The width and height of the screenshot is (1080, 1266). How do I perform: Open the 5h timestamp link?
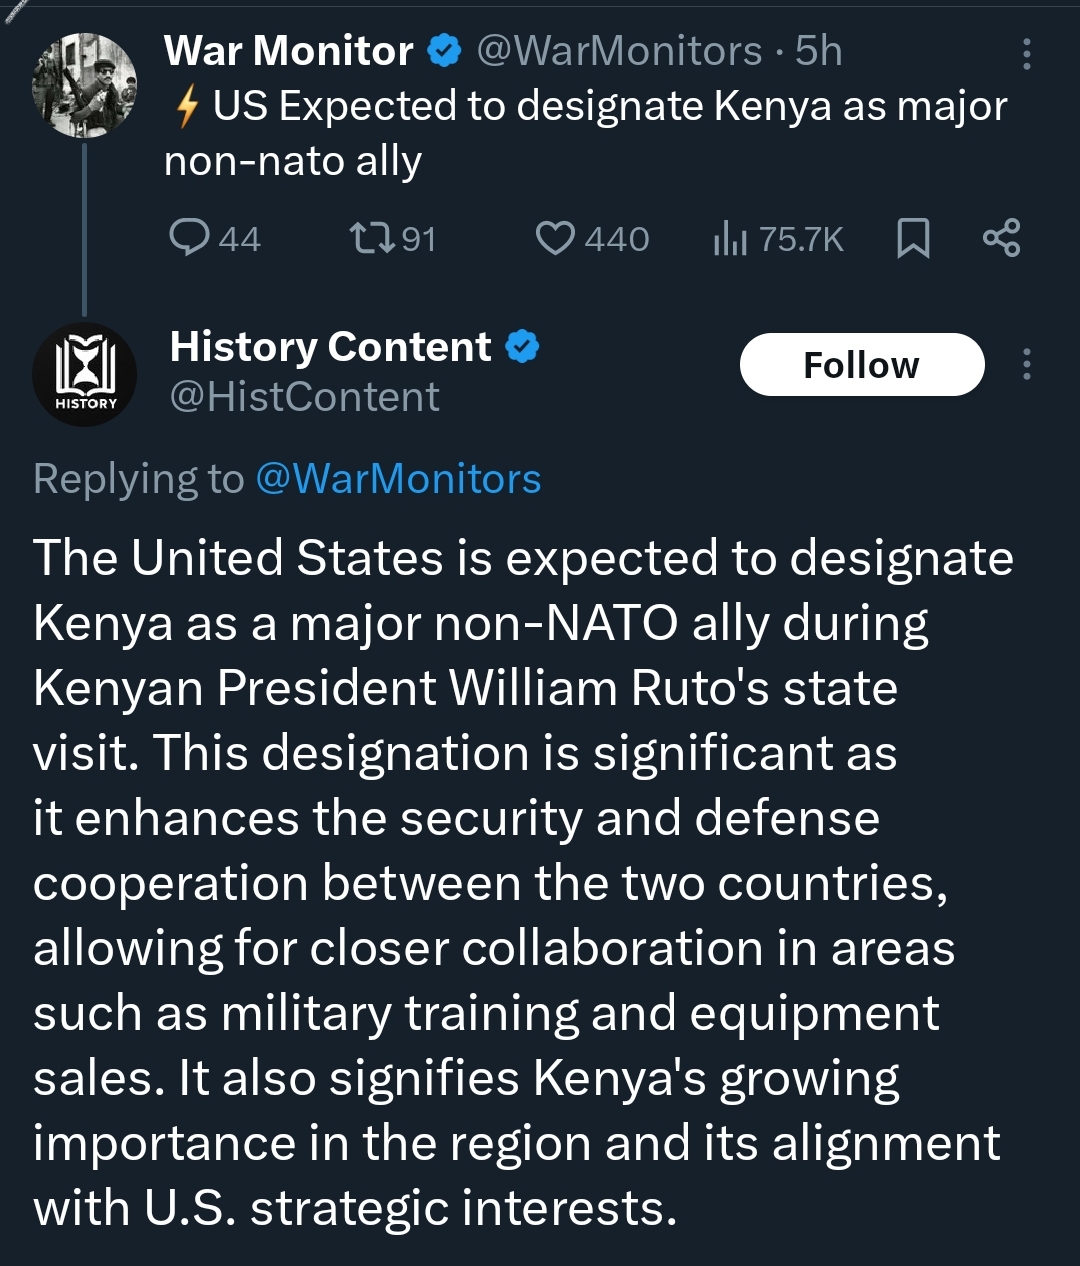click(819, 51)
